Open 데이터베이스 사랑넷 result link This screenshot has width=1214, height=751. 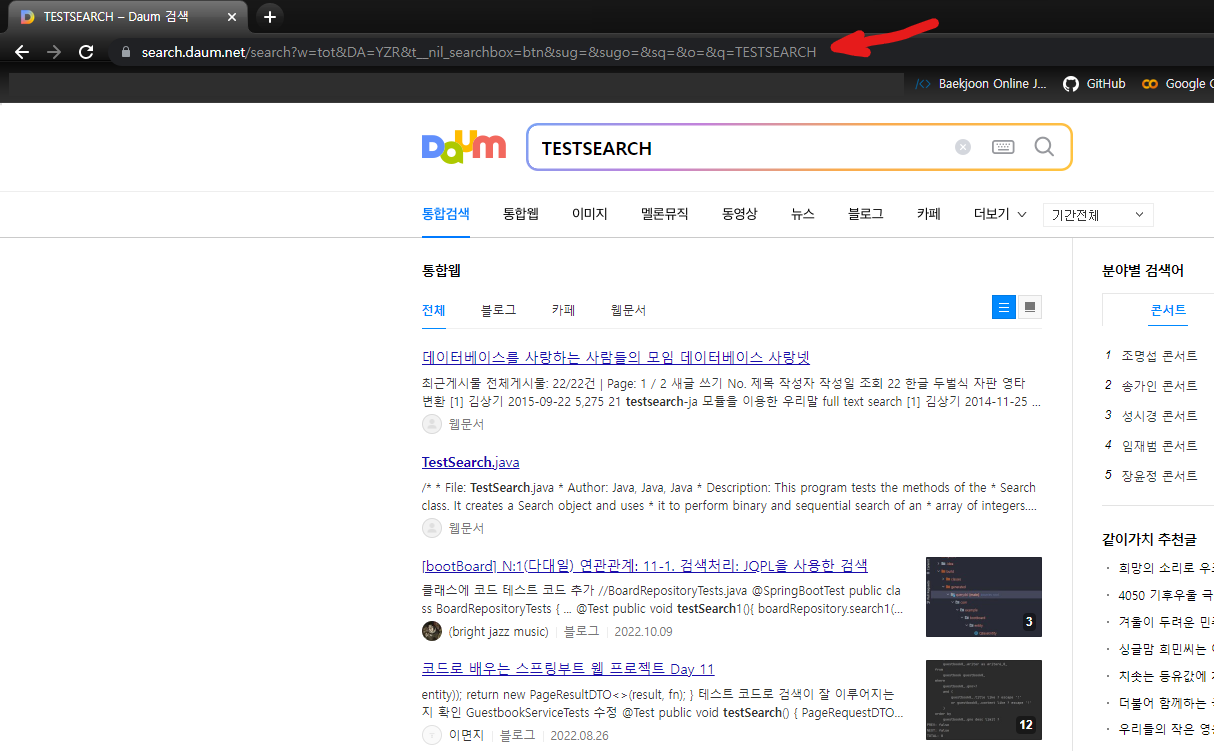616,357
